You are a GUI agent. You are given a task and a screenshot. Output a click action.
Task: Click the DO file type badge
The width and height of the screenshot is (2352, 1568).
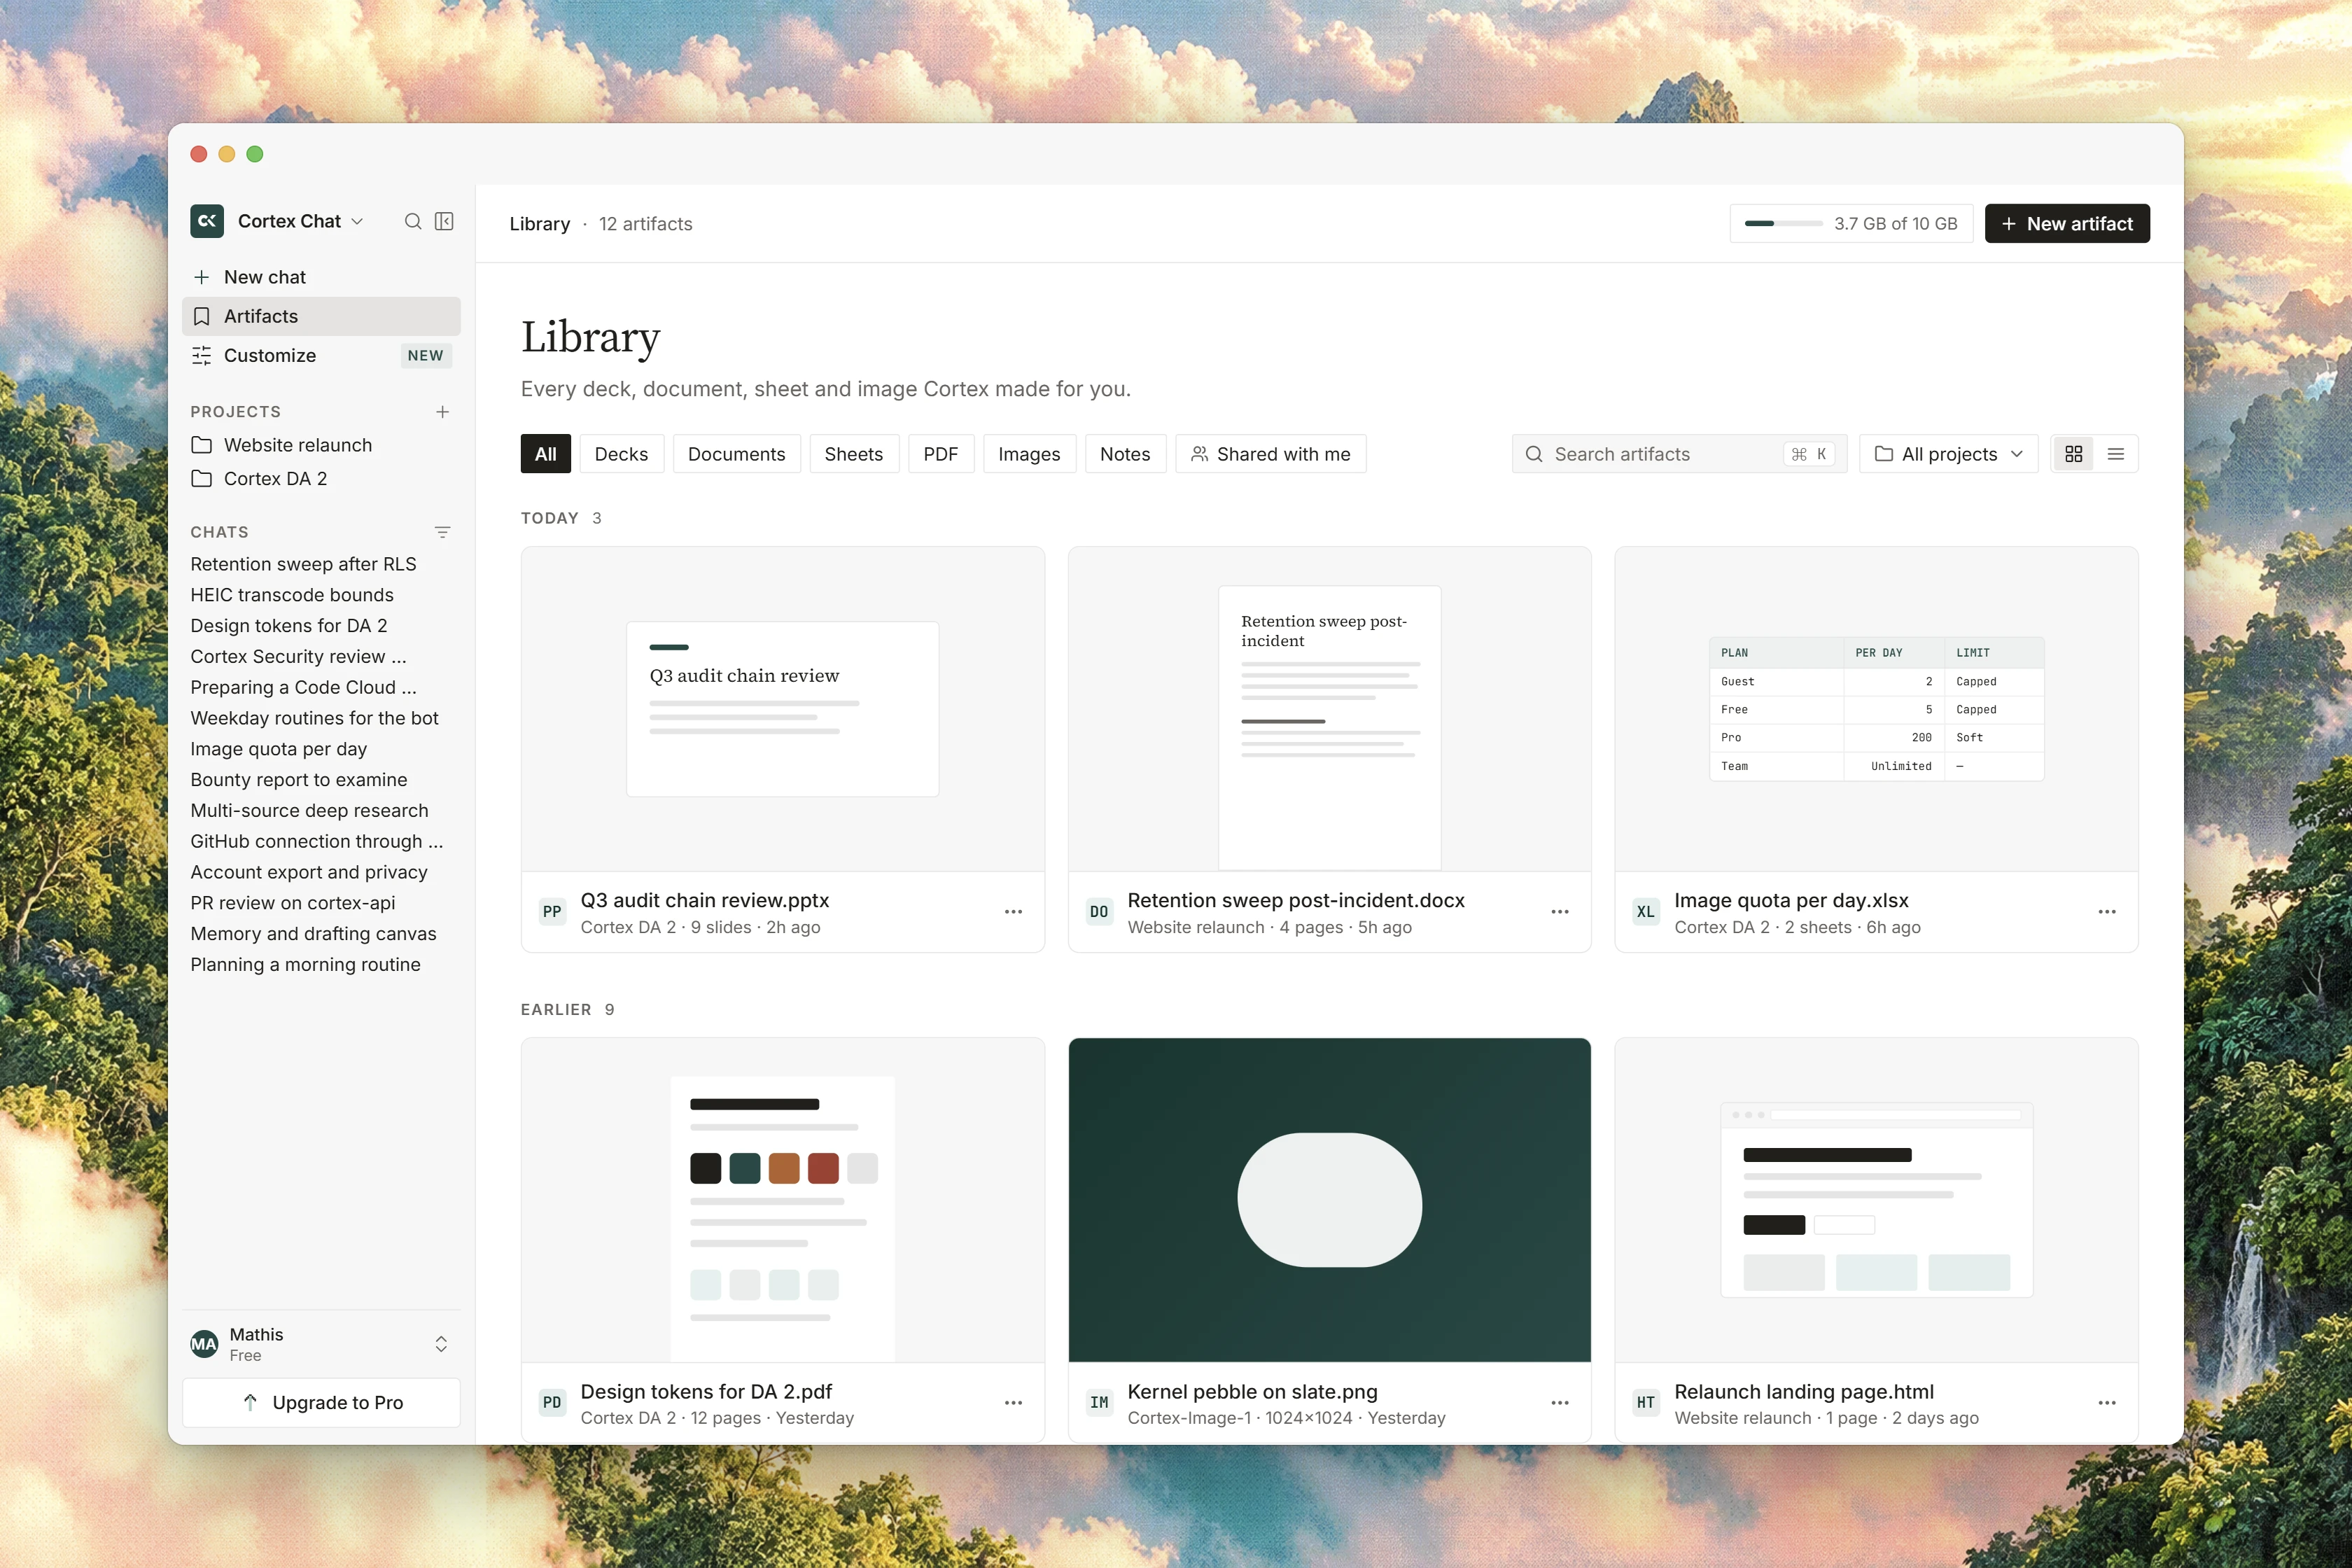(1099, 912)
